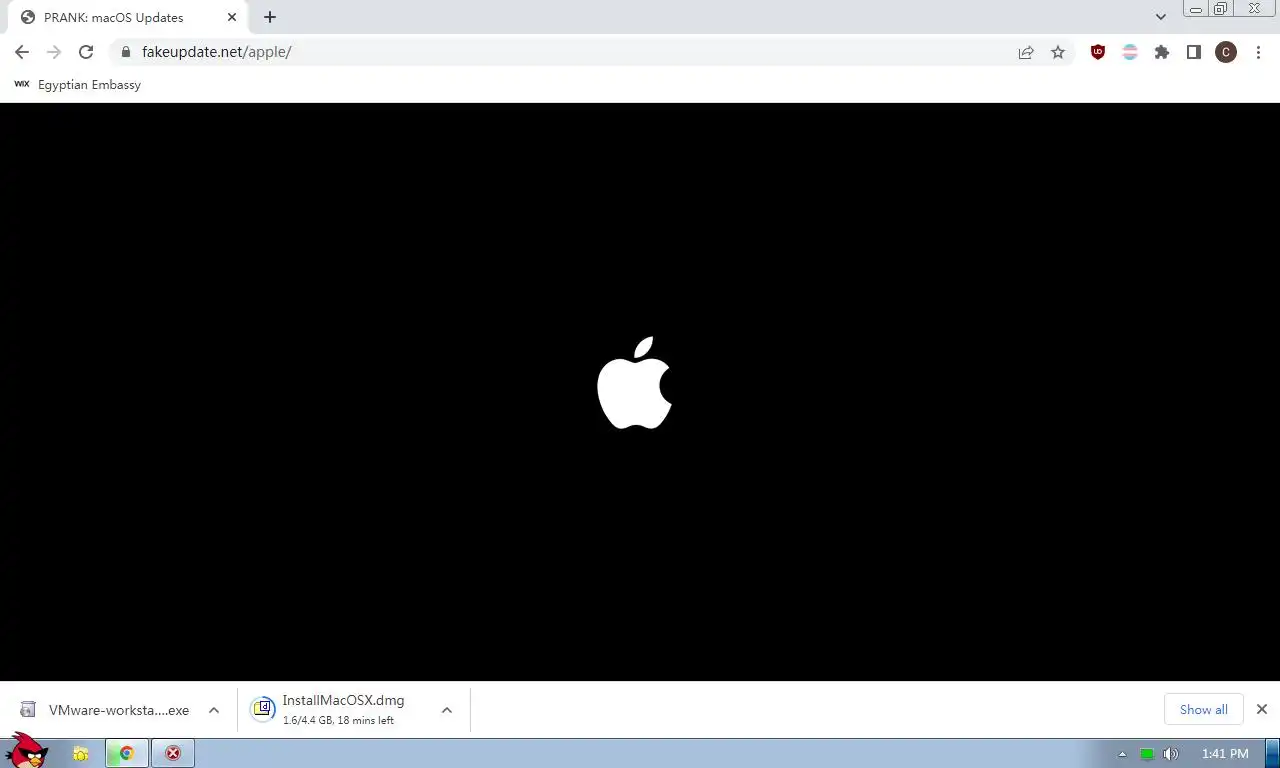Expand options for InstallMacOSX.dmg download
Viewport: 1280px width, 768px height.
click(447, 710)
